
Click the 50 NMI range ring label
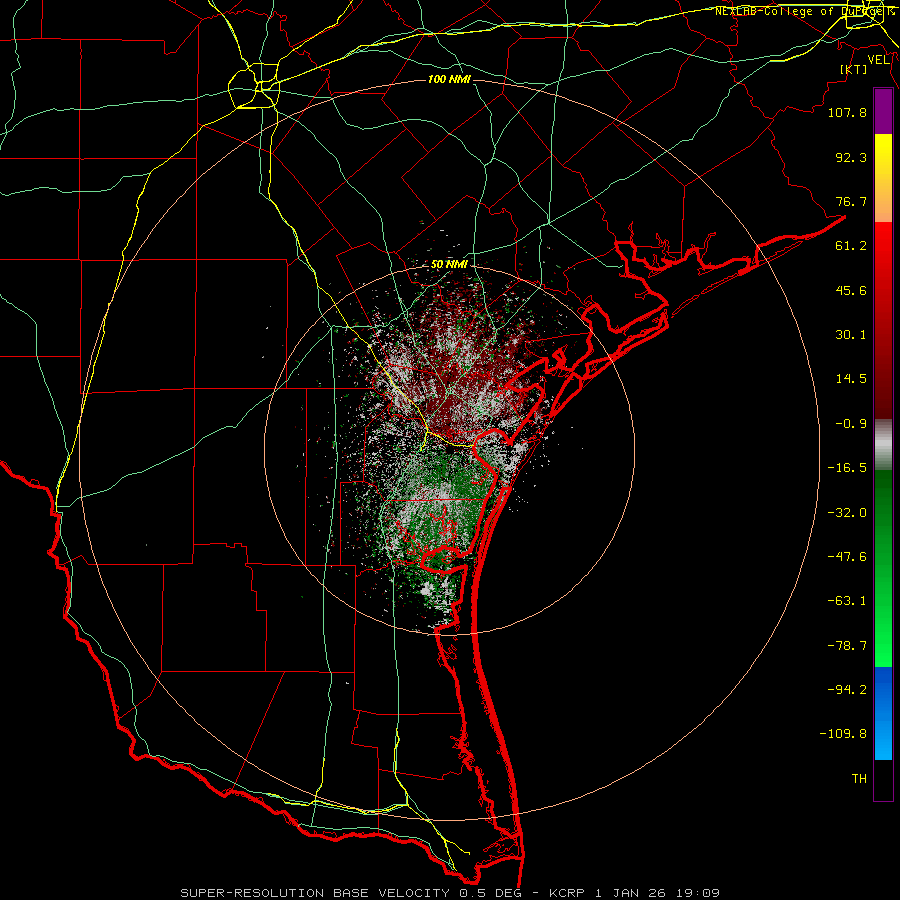449,265
